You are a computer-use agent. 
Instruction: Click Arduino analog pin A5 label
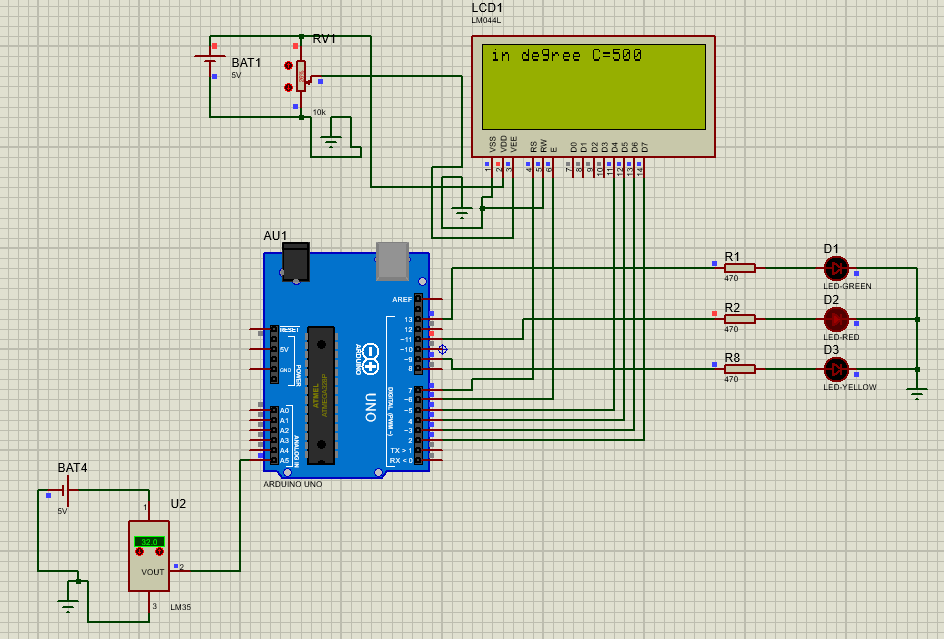point(284,461)
